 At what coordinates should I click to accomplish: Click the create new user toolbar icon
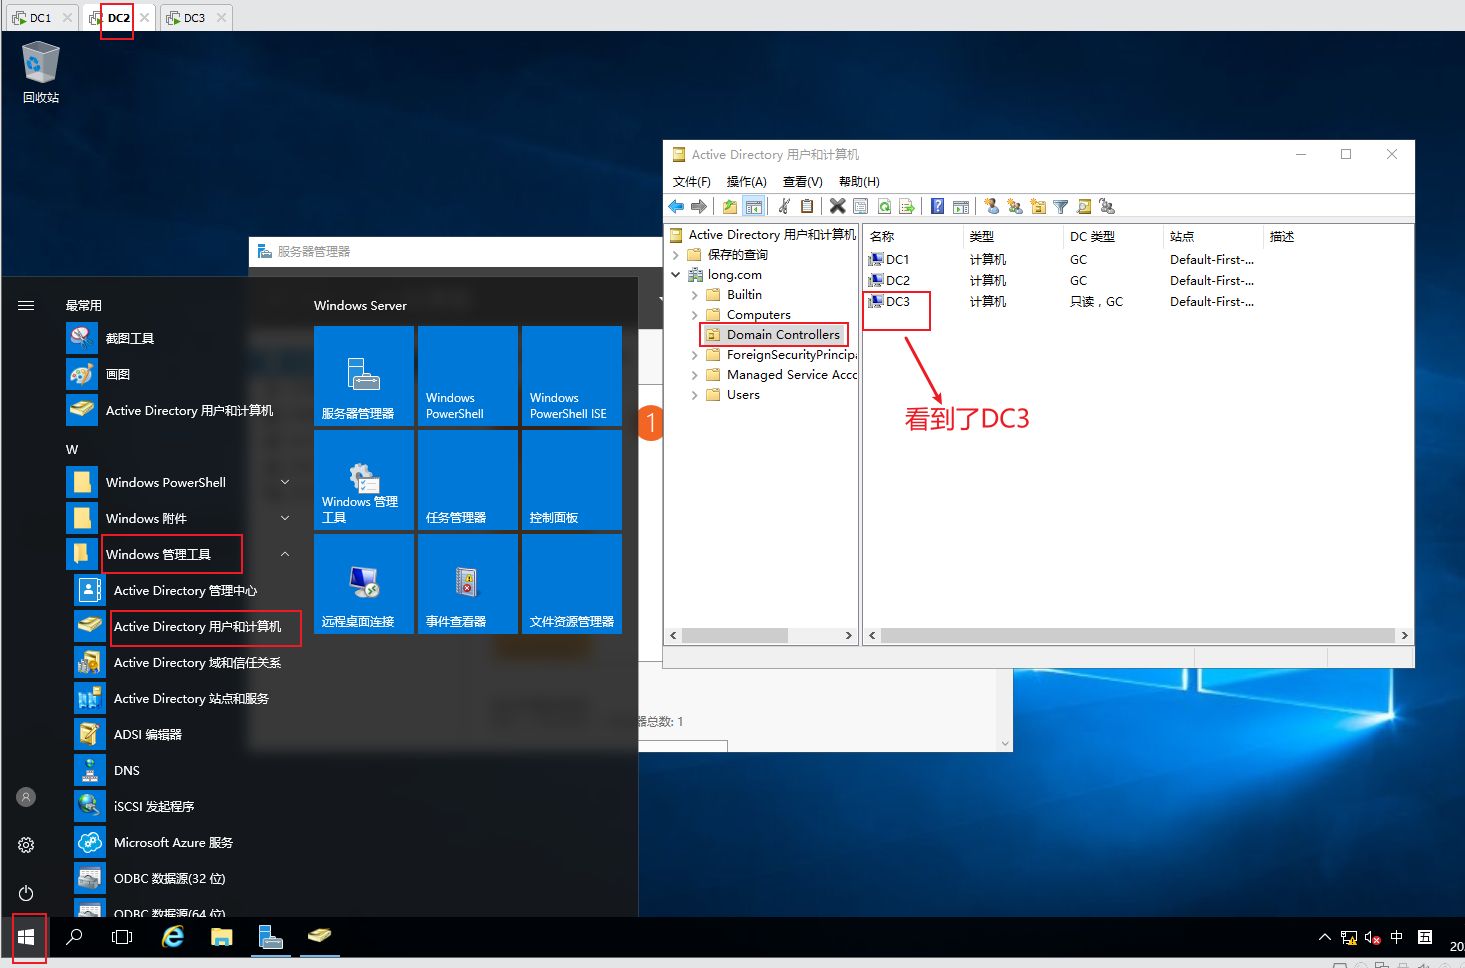click(991, 206)
